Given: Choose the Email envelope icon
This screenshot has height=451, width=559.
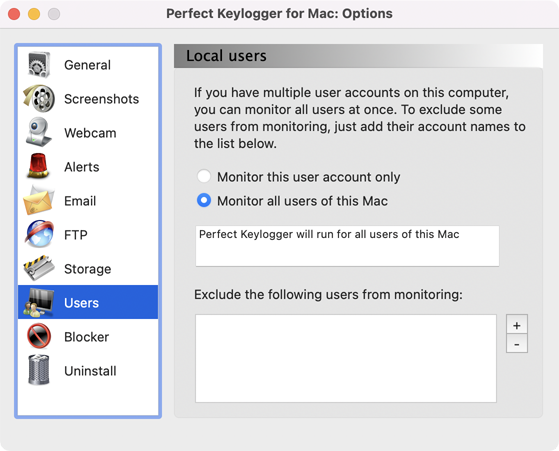Looking at the screenshot, I should pyautogui.click(x=39, y=200).
